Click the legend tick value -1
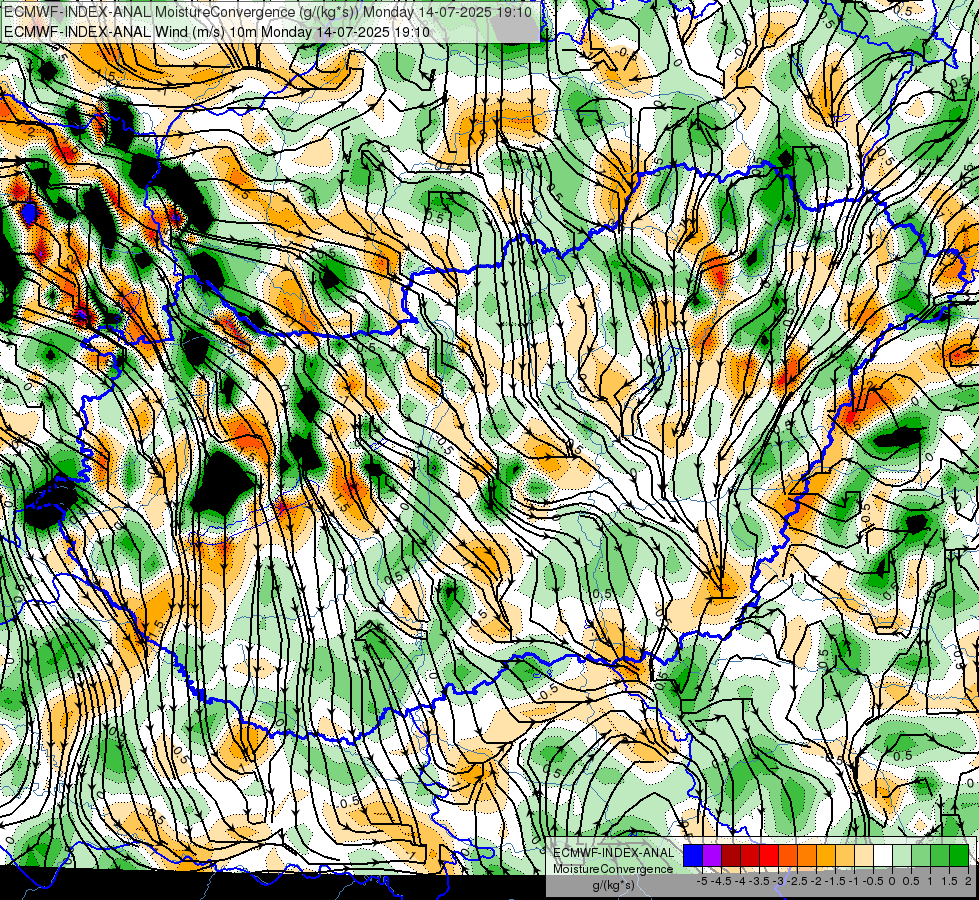This screenshot has height=900, width=979. [854, 881]
